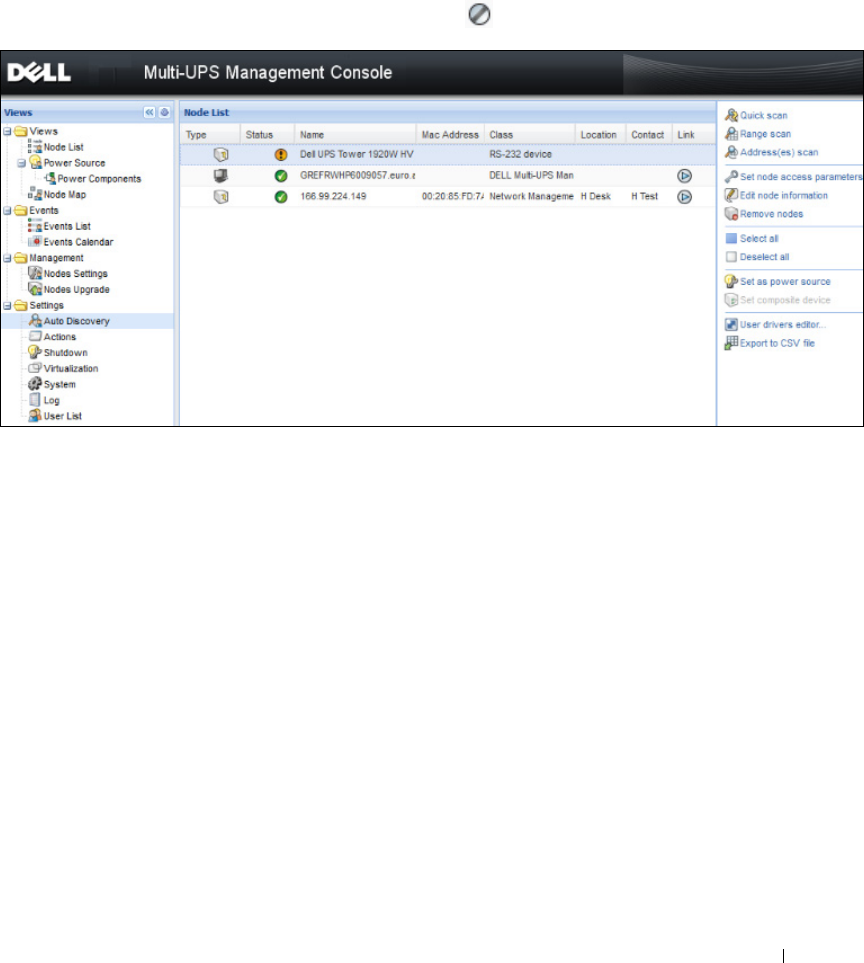Sort by the Status column header
The height and width of the screenshot is (963, 864).
pos(267,135)
